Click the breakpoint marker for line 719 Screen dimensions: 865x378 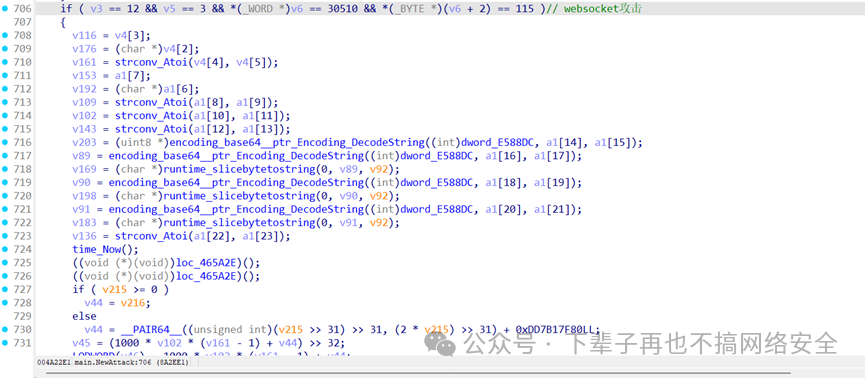coord(5,182)
